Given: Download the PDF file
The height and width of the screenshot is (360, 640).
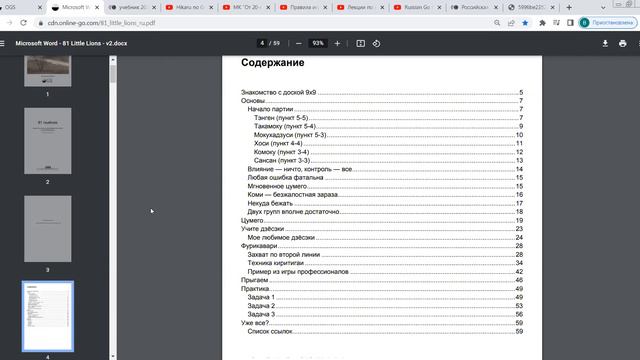Looking at the screenshot, I should [605, 43].
